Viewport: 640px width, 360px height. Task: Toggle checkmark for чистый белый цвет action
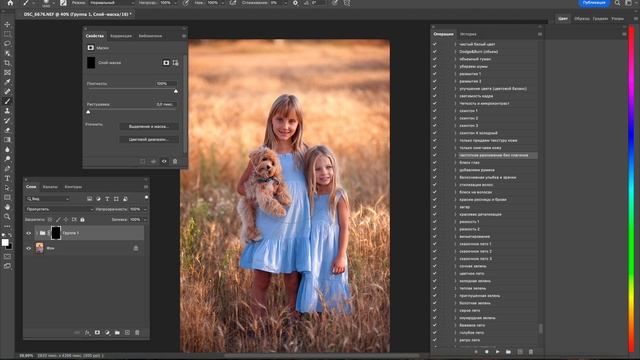click(435, 44)
